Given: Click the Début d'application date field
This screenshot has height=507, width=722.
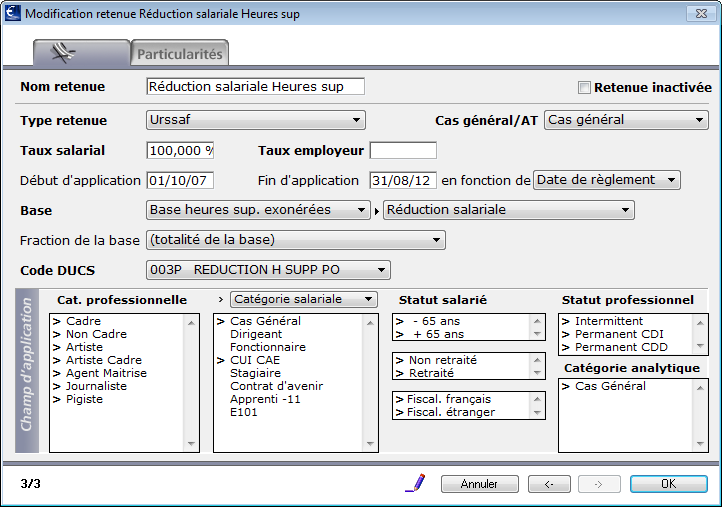Looking at the screenshot, I should (x=180, y=181).
